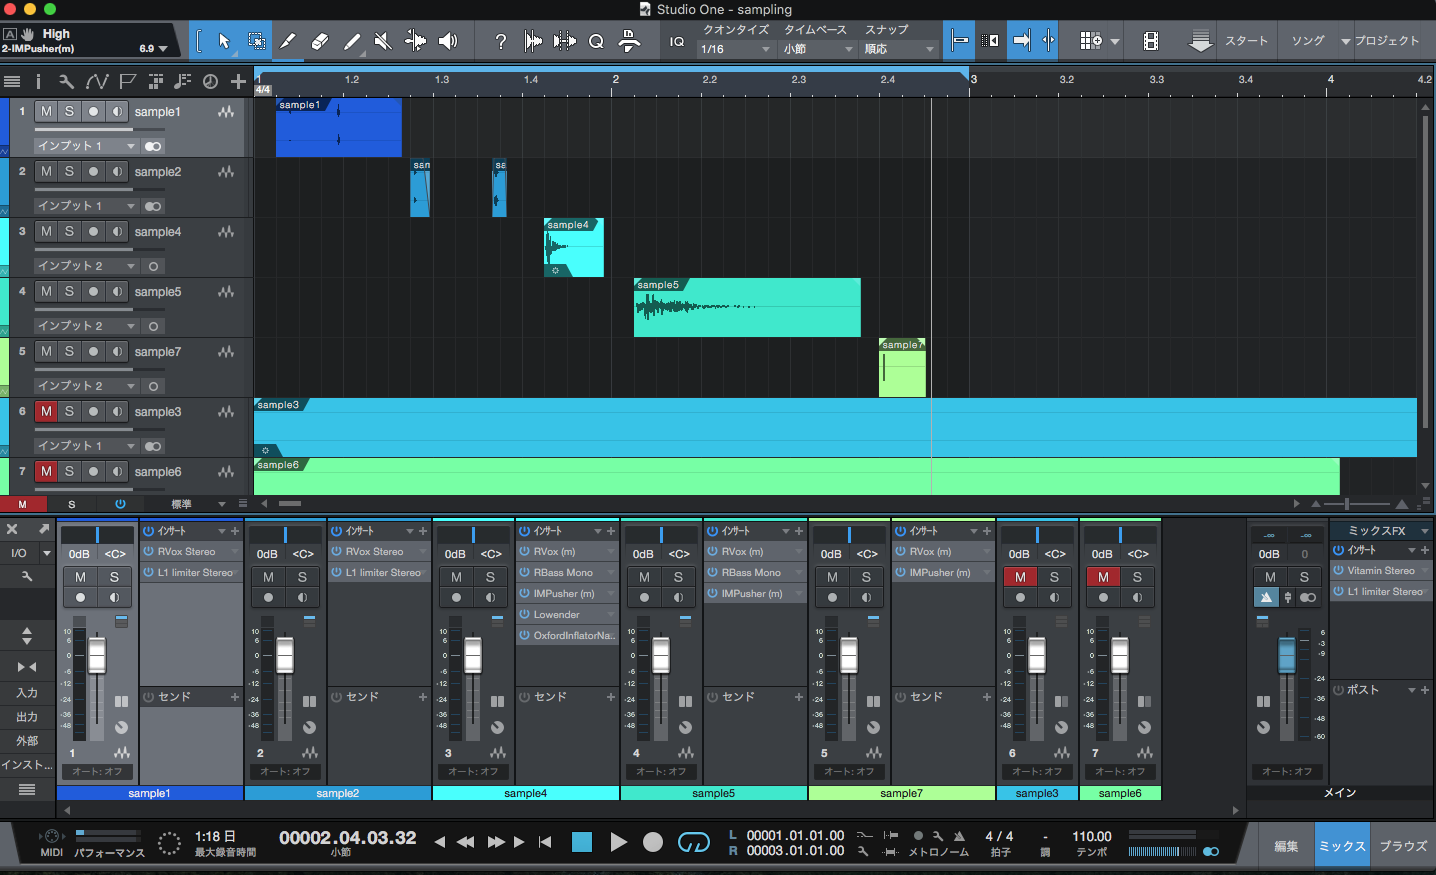Toggle the loop button in transport
The image size is (1436, 875).
pyautogui.click(x=693, y=842)
